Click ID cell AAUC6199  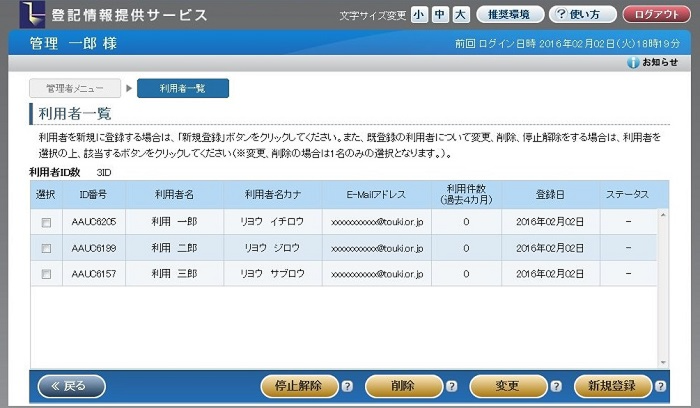coord(94,248)
